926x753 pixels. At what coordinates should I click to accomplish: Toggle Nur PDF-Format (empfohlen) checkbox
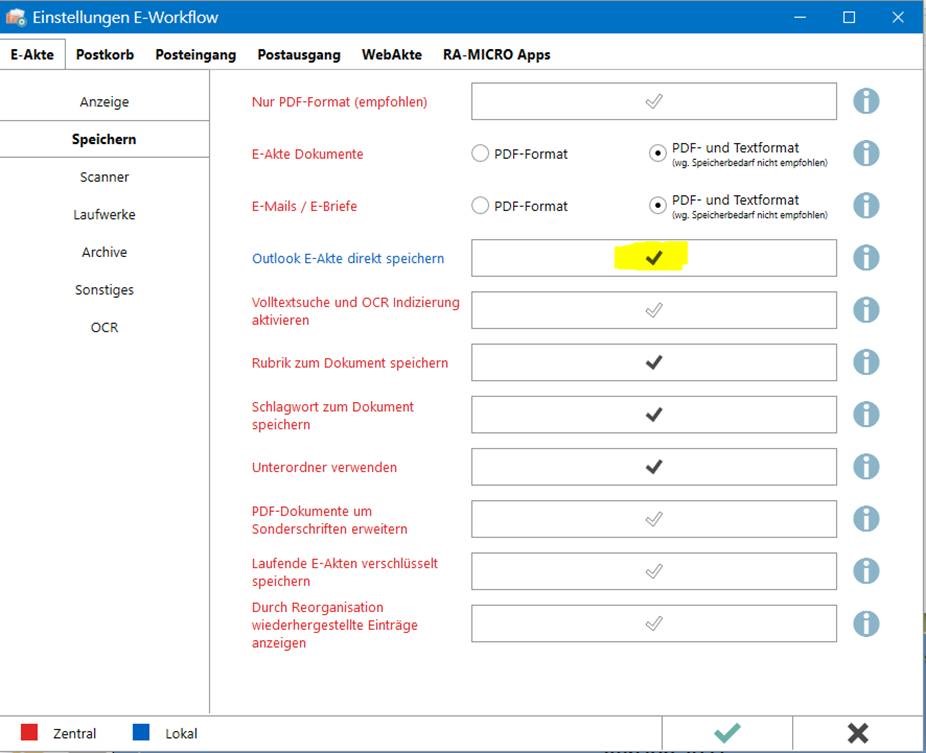tap(654, 101)
